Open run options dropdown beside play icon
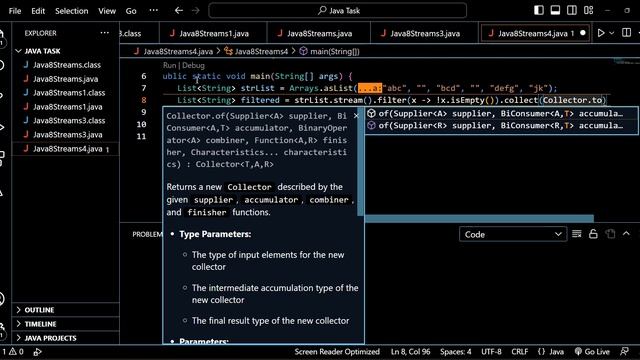Screen dimensions: 640x360 611,33
